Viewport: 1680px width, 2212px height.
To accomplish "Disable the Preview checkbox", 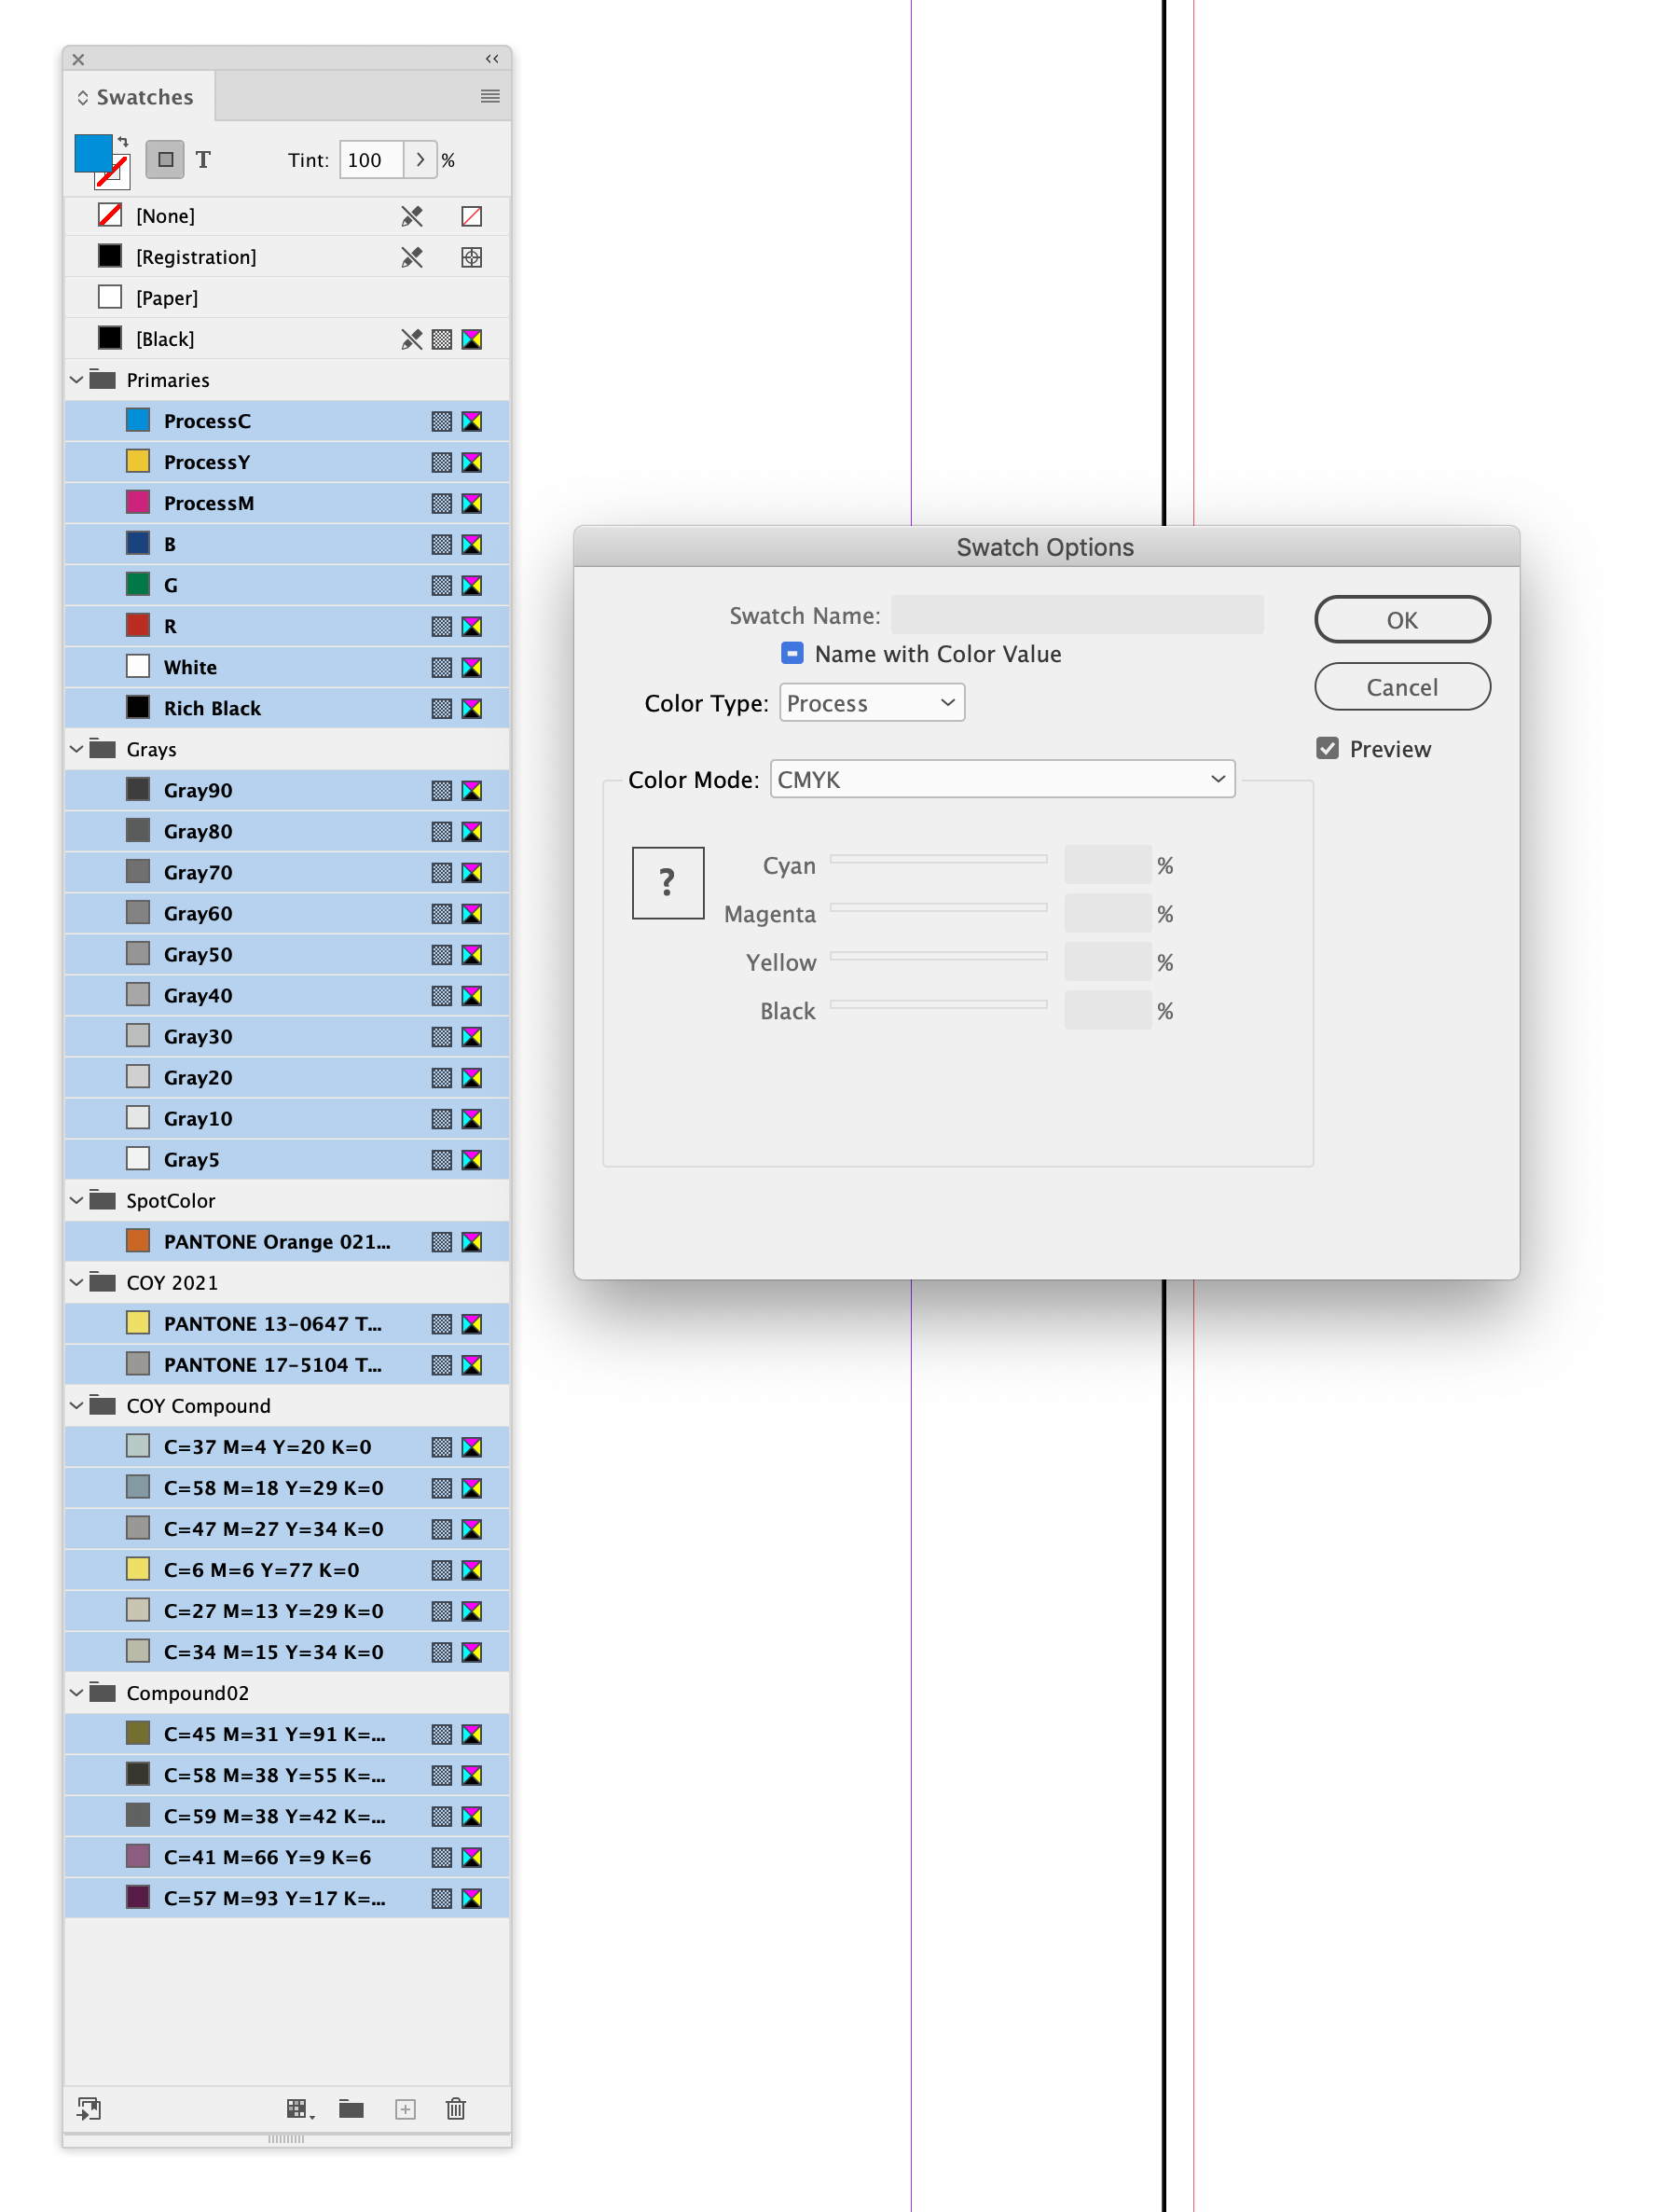I will pyautogui.click(x=1328, y=748).
